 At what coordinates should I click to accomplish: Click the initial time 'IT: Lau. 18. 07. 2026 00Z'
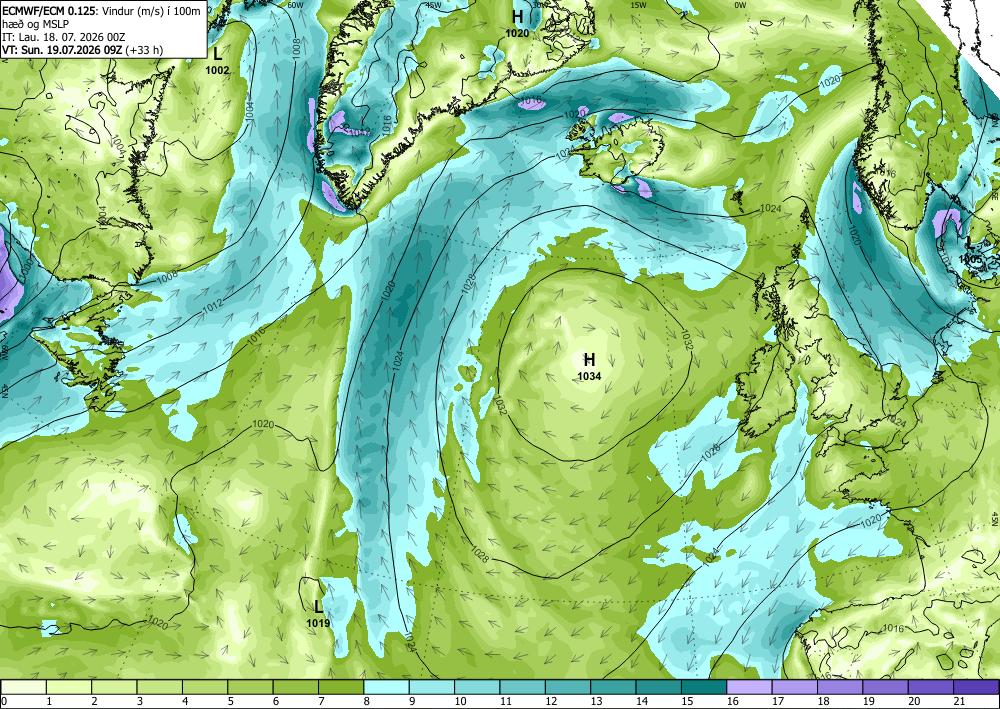coord(64,37)
